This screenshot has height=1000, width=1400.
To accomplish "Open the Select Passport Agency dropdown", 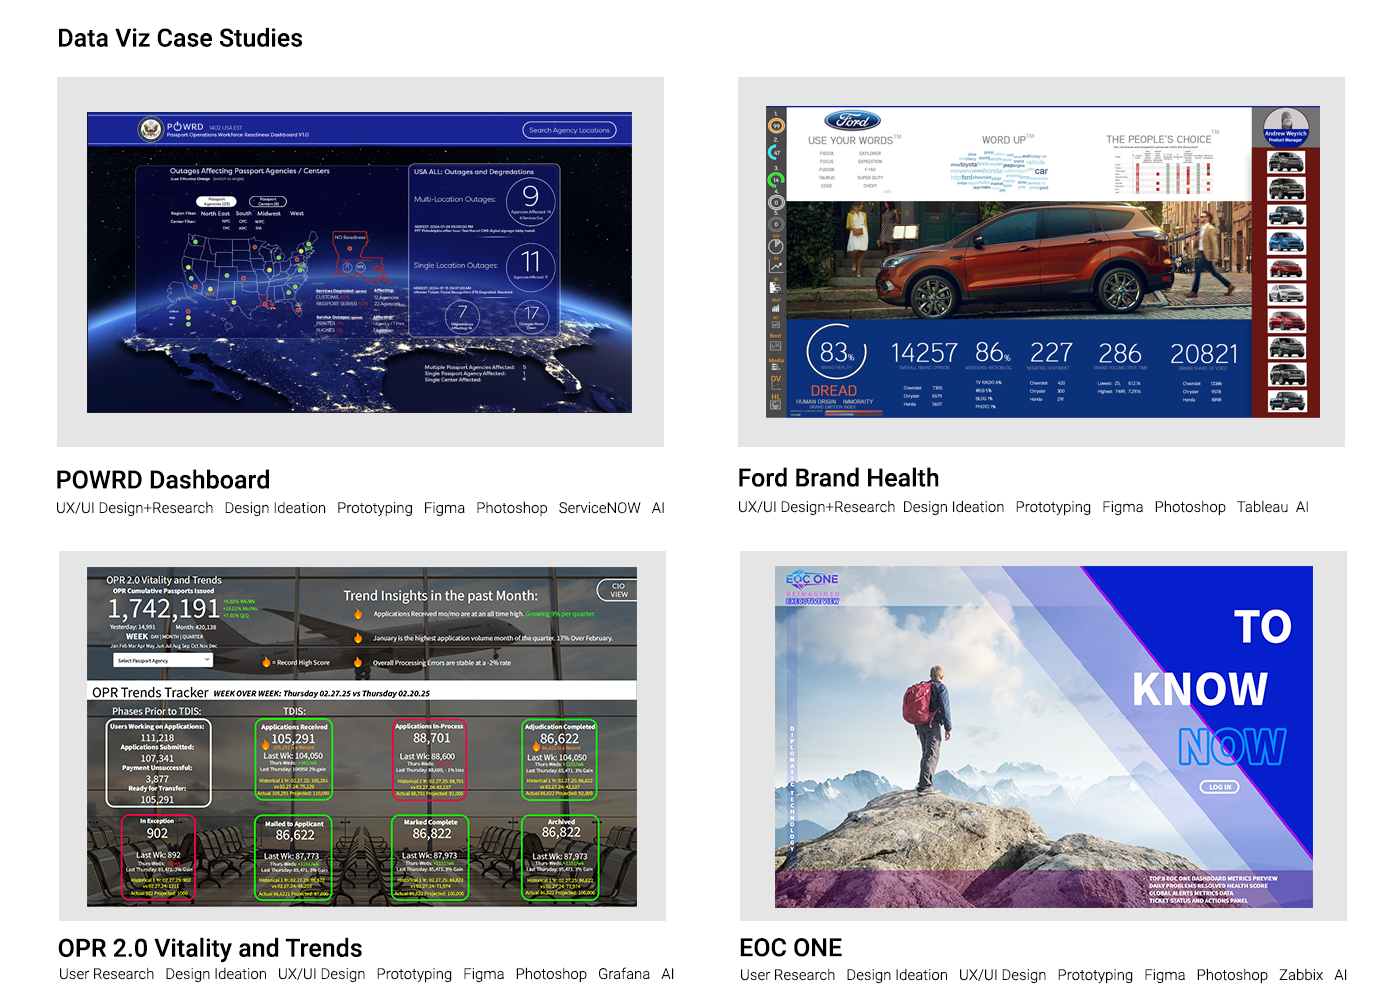I will pos(163,661).
